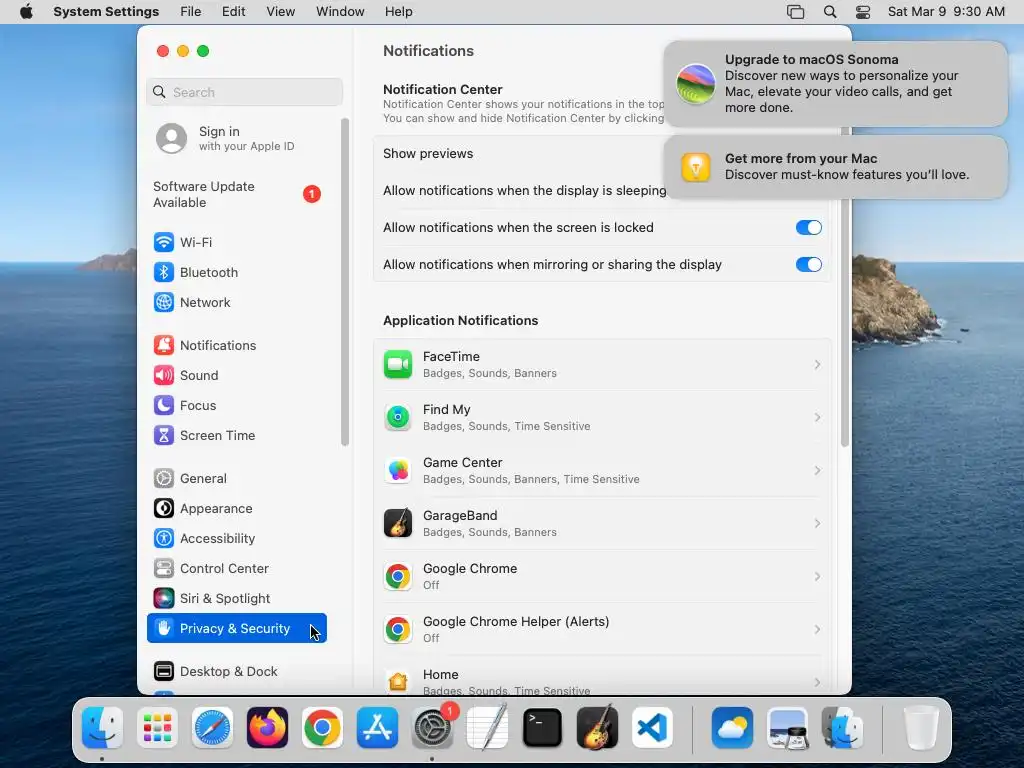Open Software Update Available item
Screen dimensions: 1024x768
point(236,194)
